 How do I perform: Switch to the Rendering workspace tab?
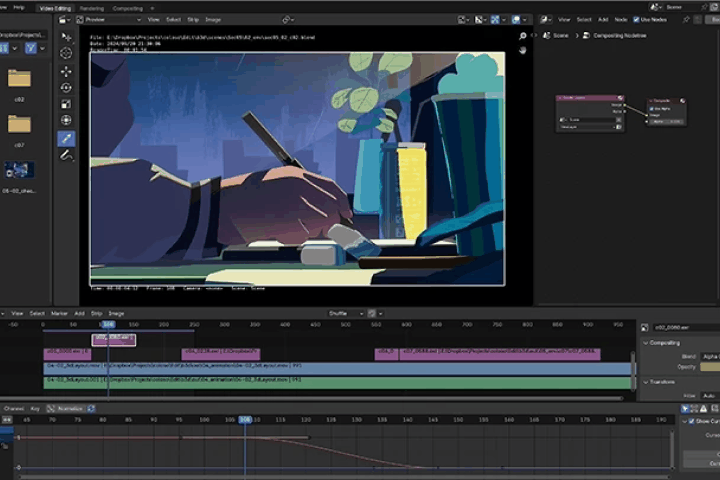click(x=91, y=8)
